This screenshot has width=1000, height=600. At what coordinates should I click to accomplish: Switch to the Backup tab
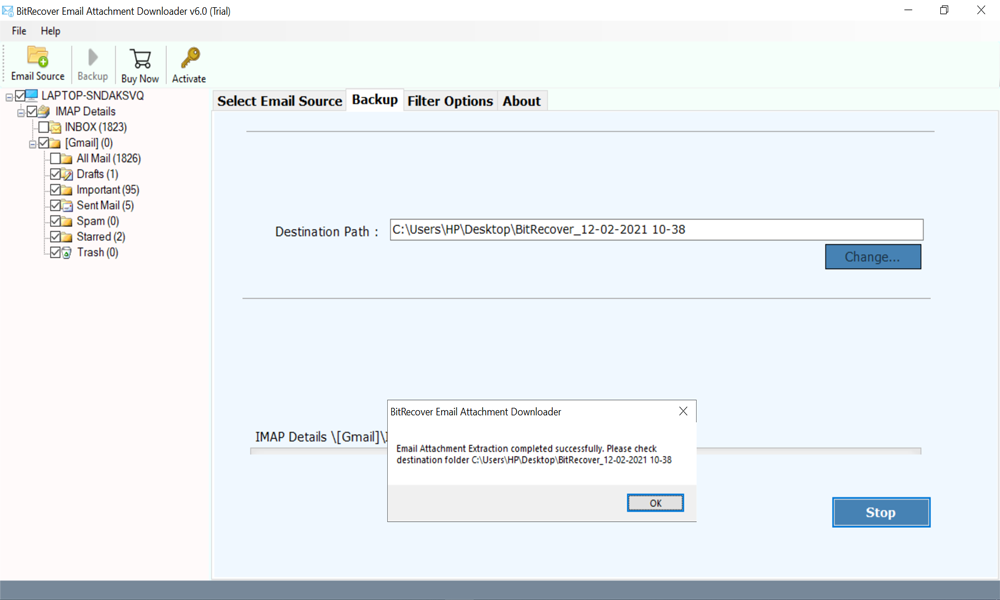pos(375,99)
